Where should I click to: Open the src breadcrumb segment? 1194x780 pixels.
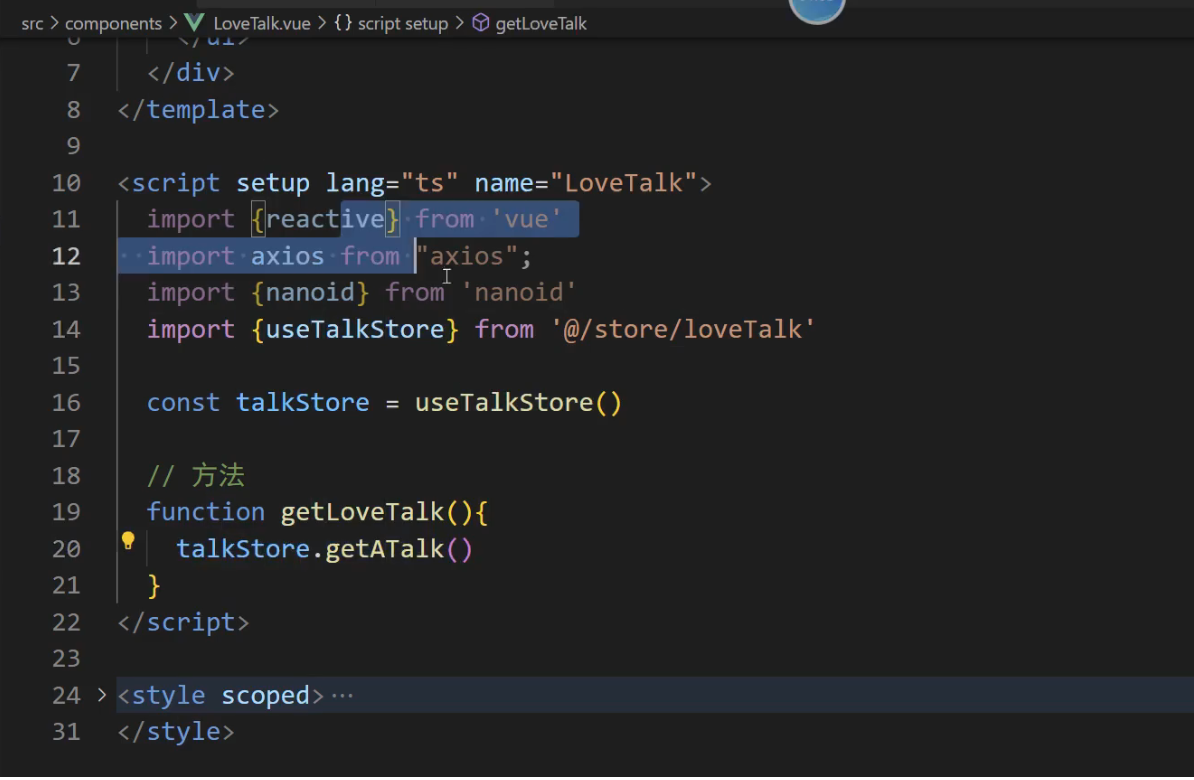[32, 24]
